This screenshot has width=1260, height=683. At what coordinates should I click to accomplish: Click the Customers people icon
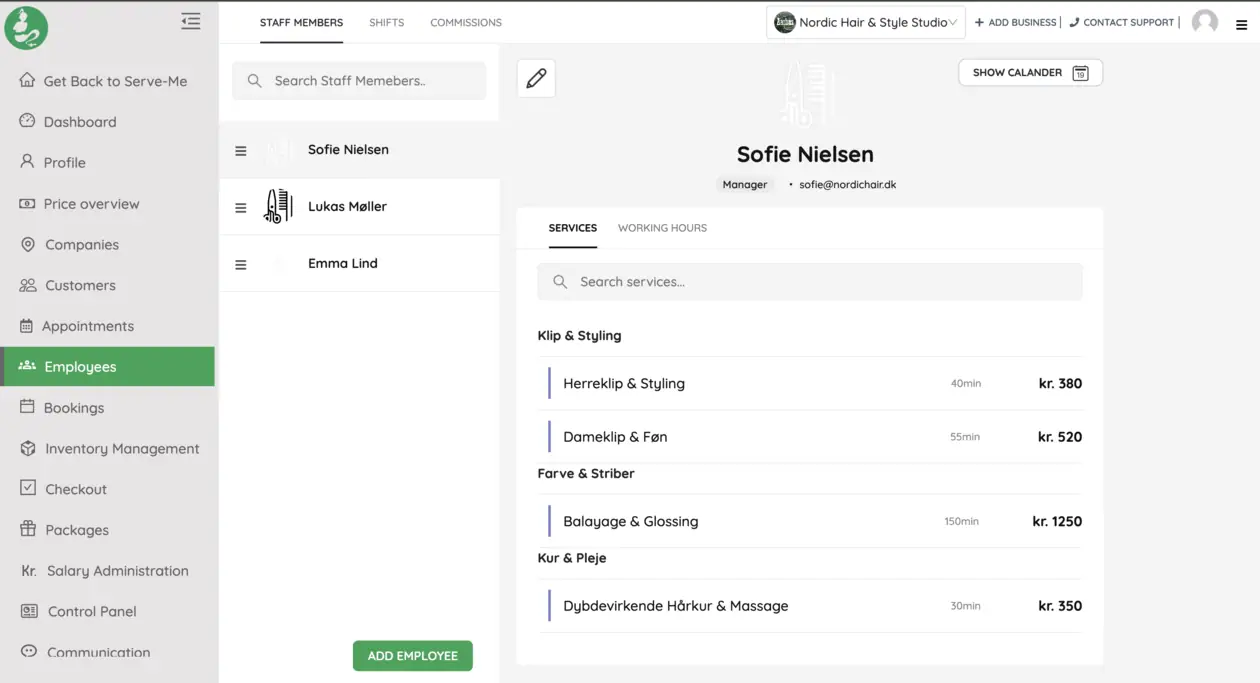(28, 285)
